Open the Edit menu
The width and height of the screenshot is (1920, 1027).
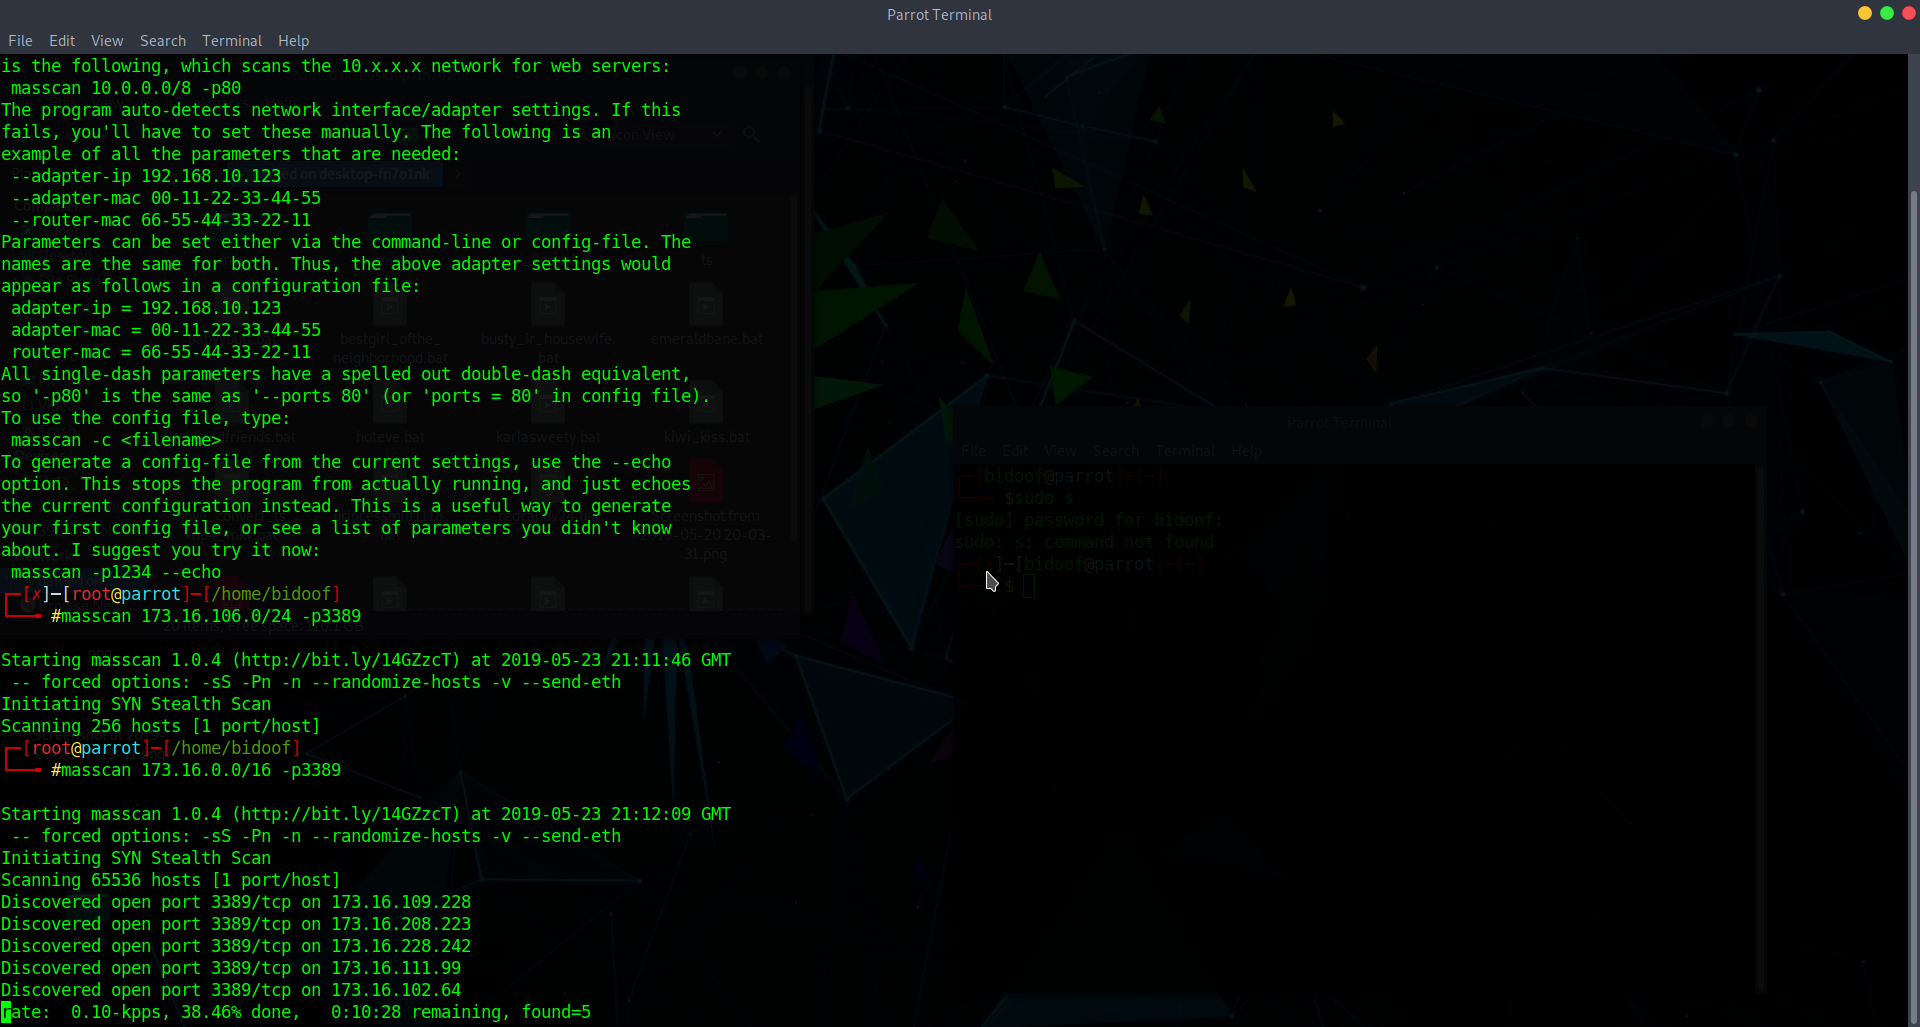tap(62, 41)
